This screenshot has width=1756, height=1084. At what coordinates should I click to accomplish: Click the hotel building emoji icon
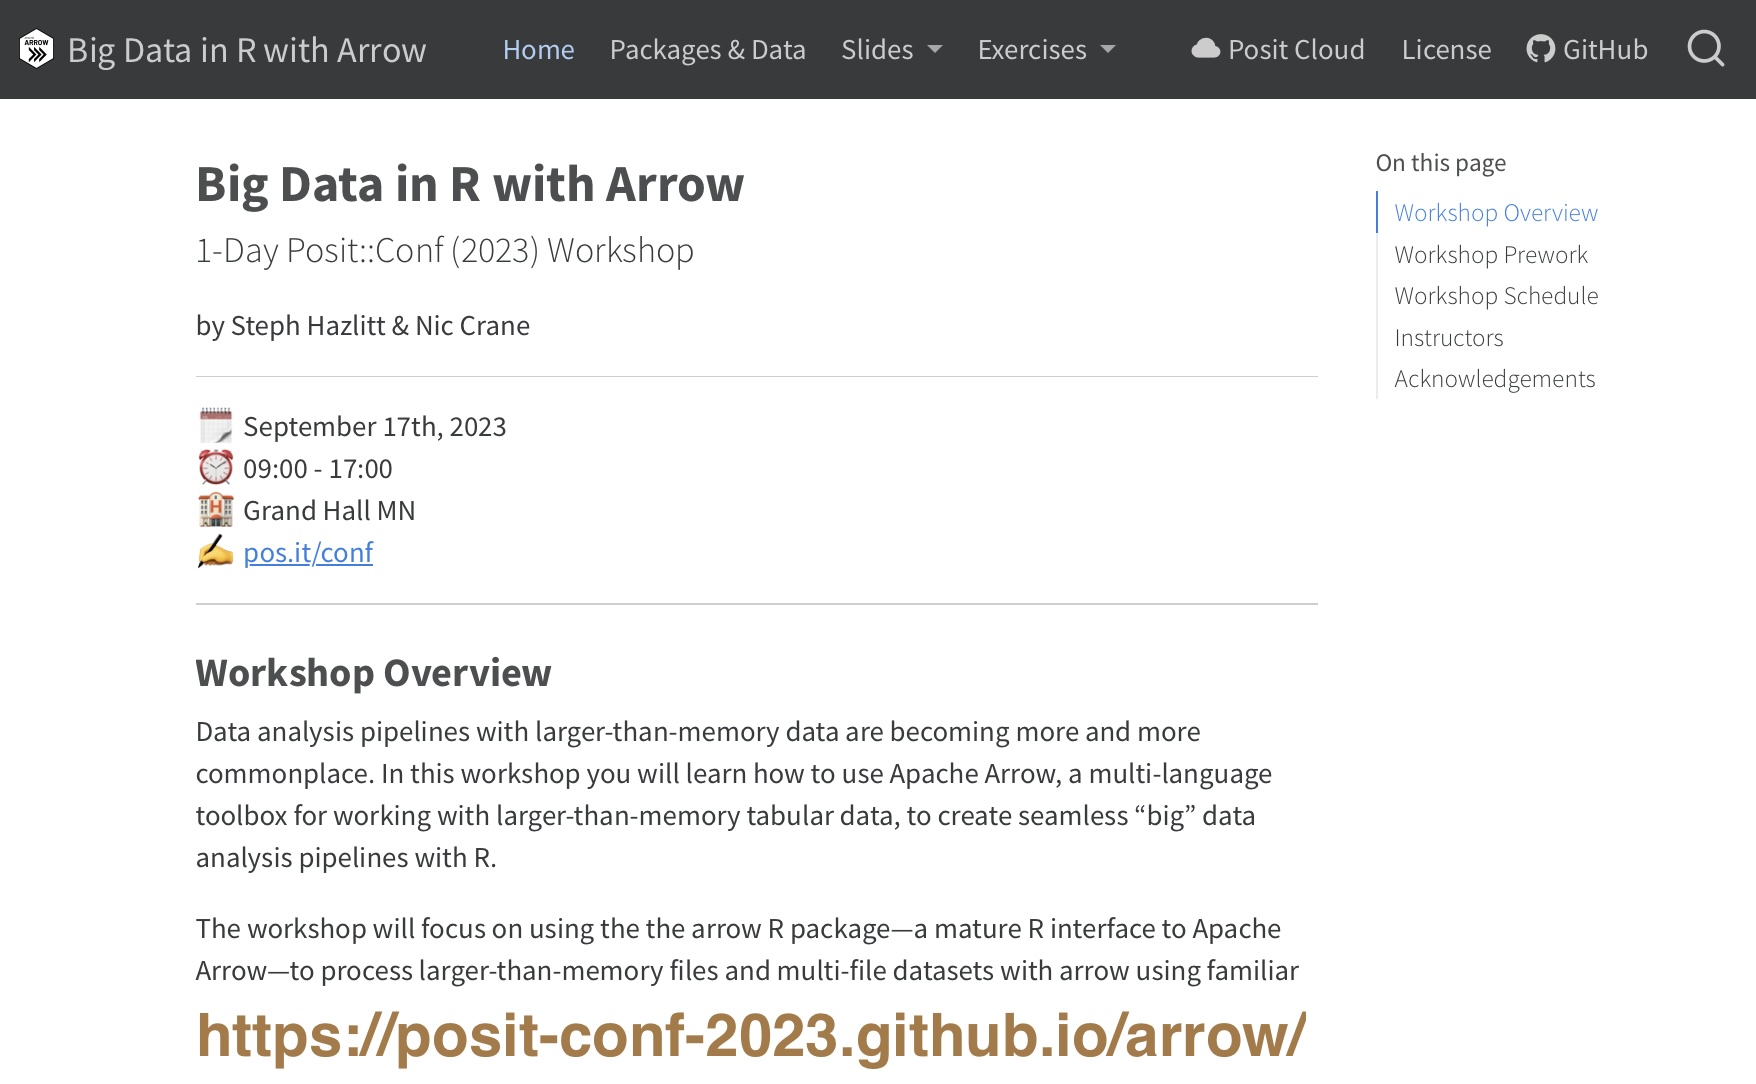(x=215, y=510)
